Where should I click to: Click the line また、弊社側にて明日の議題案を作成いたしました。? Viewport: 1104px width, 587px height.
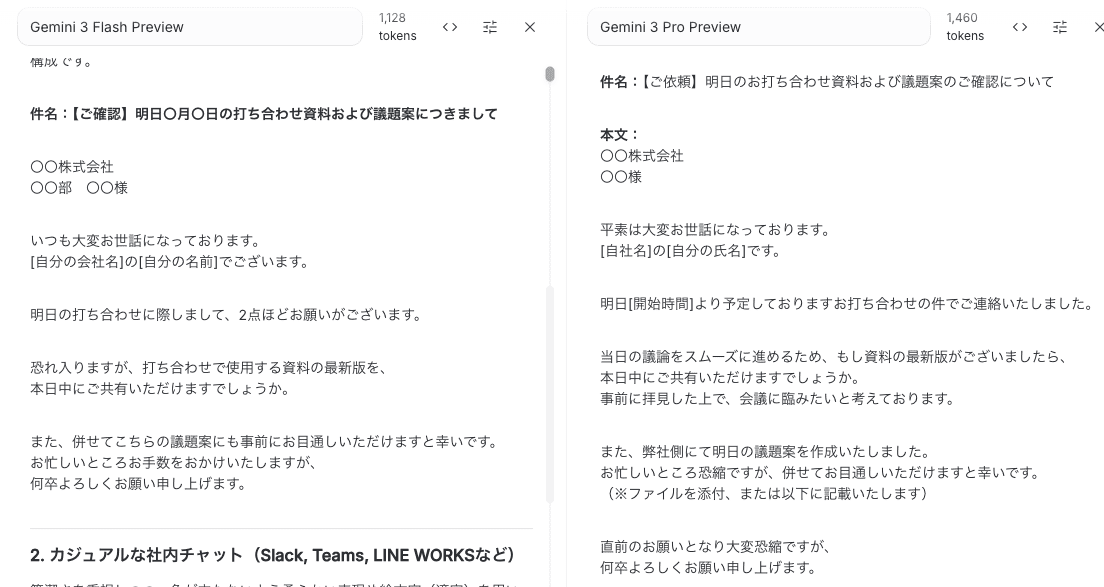click(x=766, y=451)
